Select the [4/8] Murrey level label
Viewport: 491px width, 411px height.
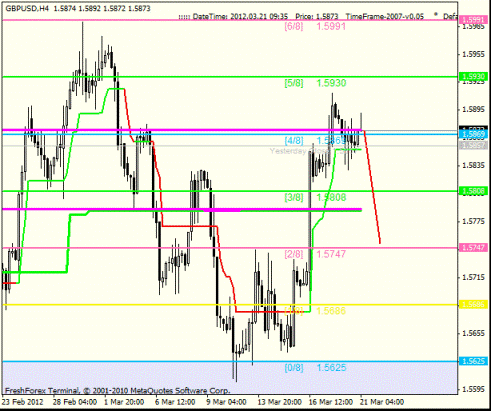click(x=294, y=141)
